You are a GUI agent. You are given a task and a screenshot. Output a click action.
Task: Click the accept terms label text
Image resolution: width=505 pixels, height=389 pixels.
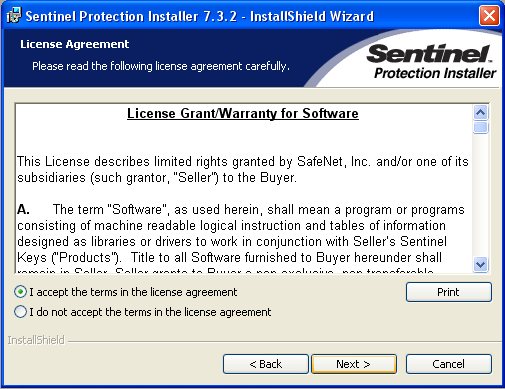click(x=133, y=292)
